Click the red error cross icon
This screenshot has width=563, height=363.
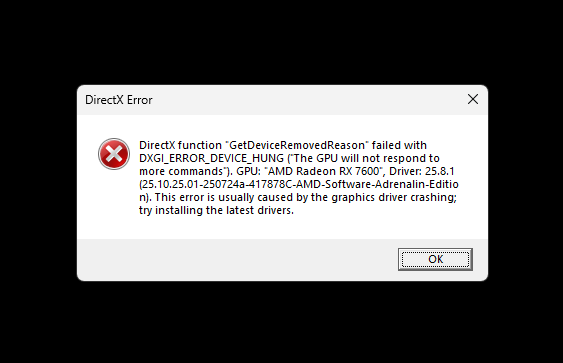tap(114, 154)
